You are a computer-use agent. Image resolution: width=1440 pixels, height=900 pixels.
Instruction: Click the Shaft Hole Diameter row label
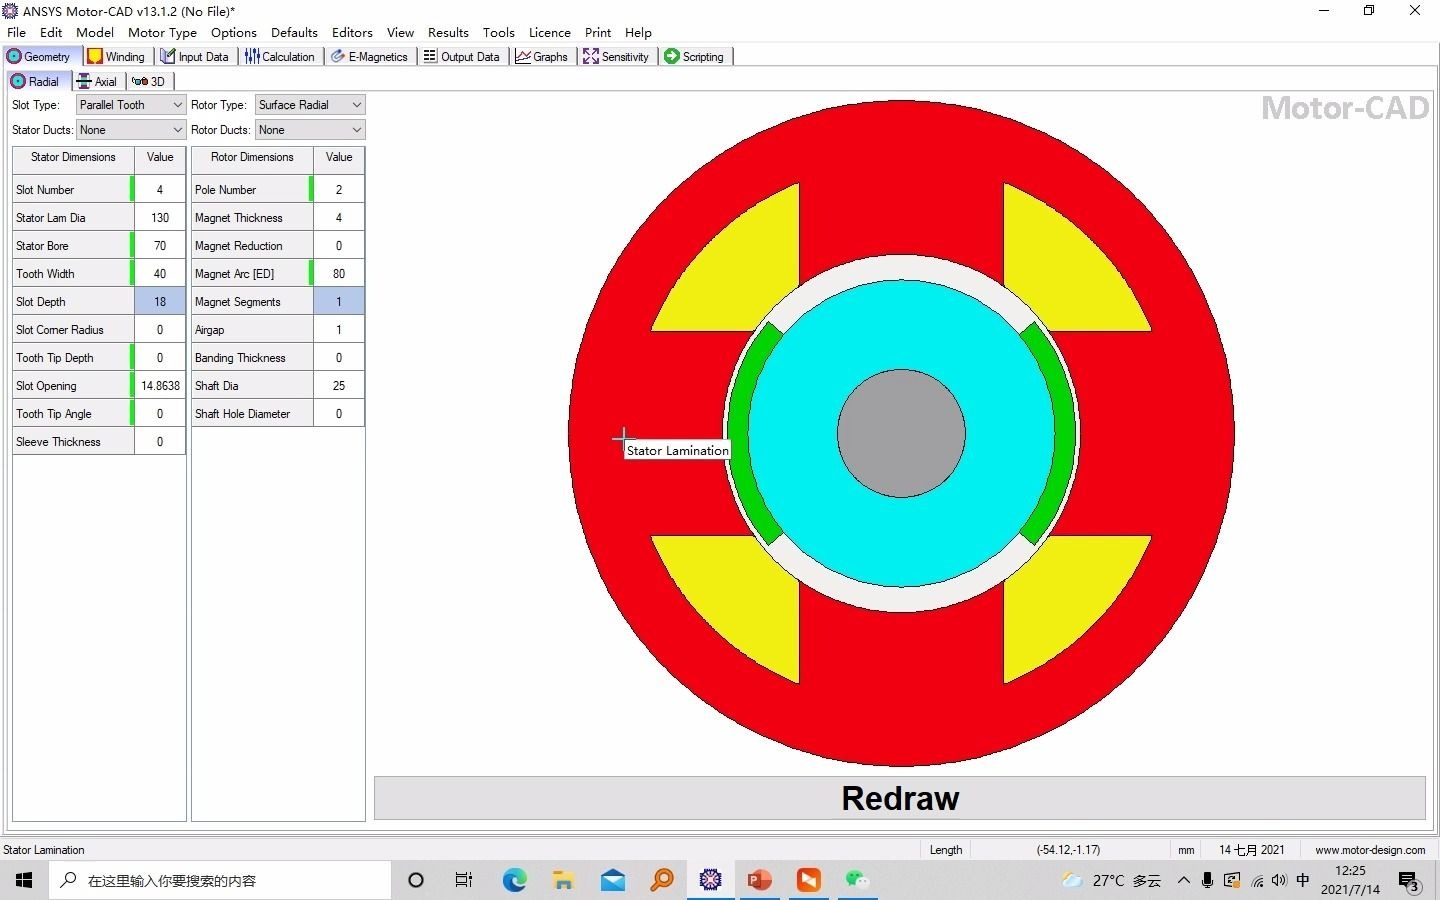[x=252, y=414]
